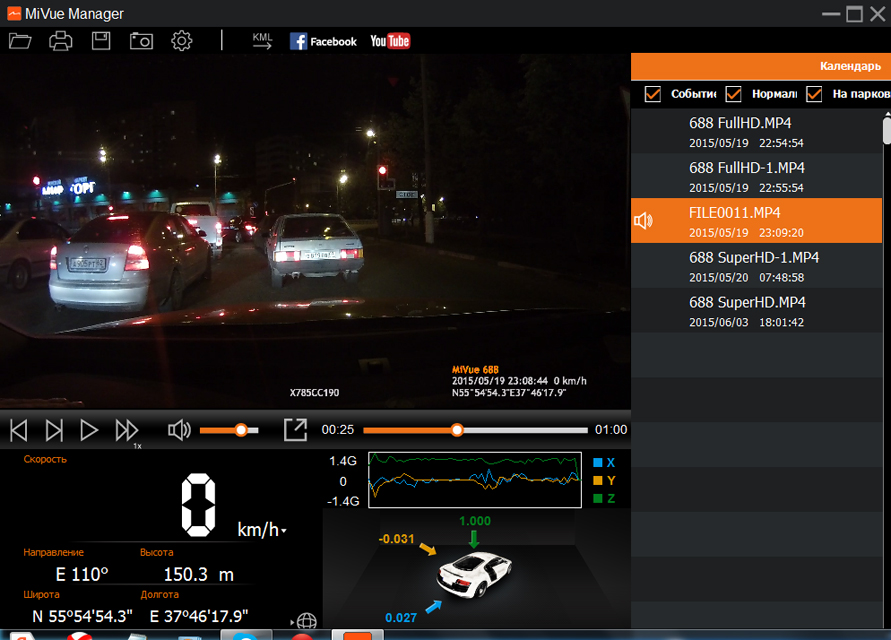This screenshot has width=891, height=640.
Task: Skip to the previous video file
Action: coord(19,430)
